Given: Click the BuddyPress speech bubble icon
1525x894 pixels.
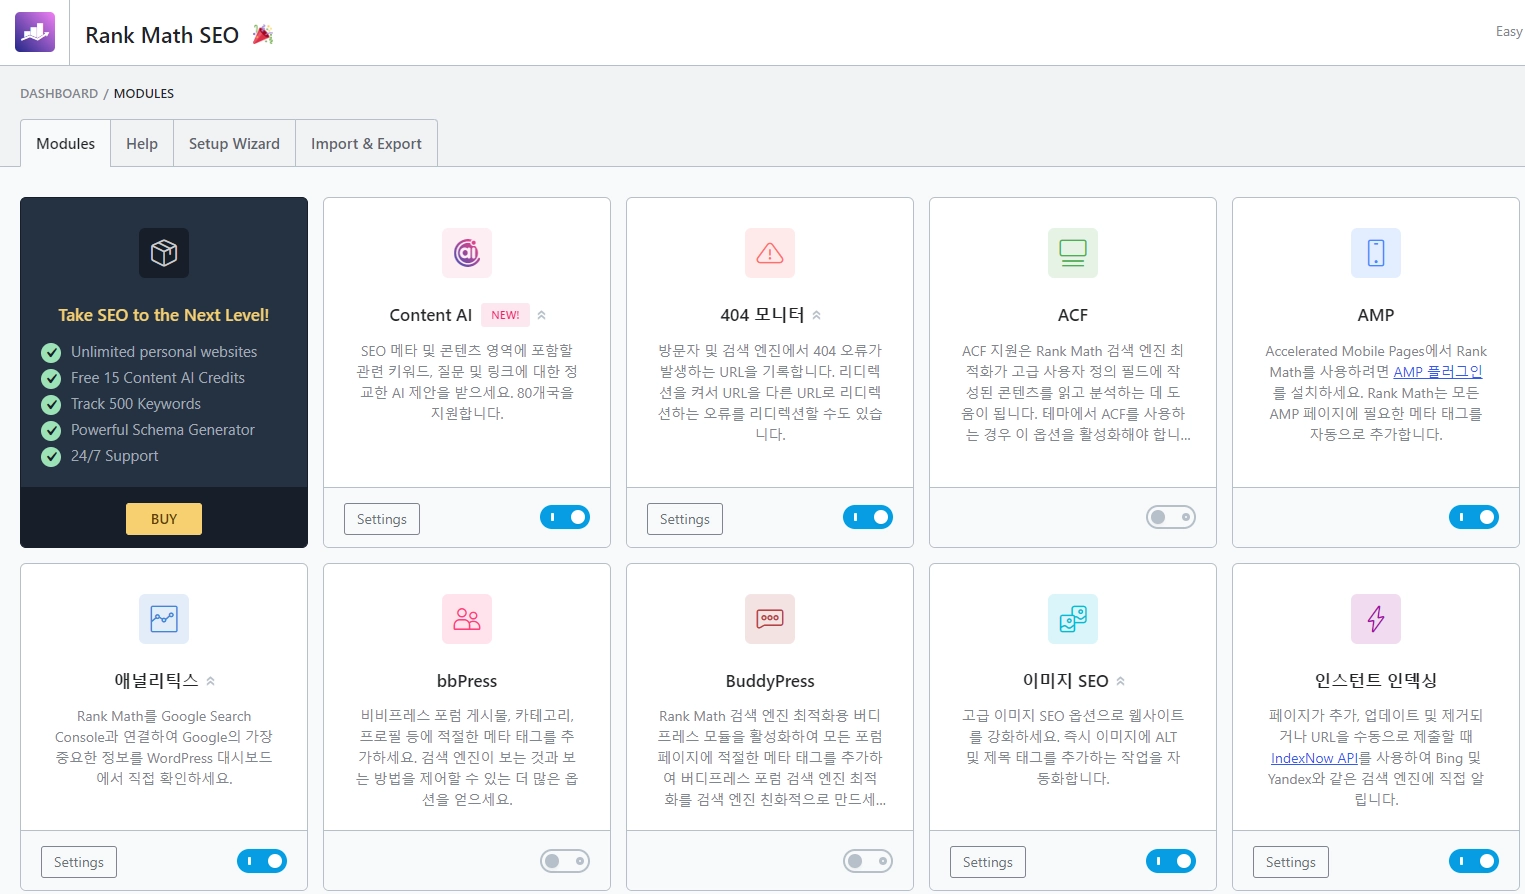Looking at the screenshot, I should coord(769,619).
